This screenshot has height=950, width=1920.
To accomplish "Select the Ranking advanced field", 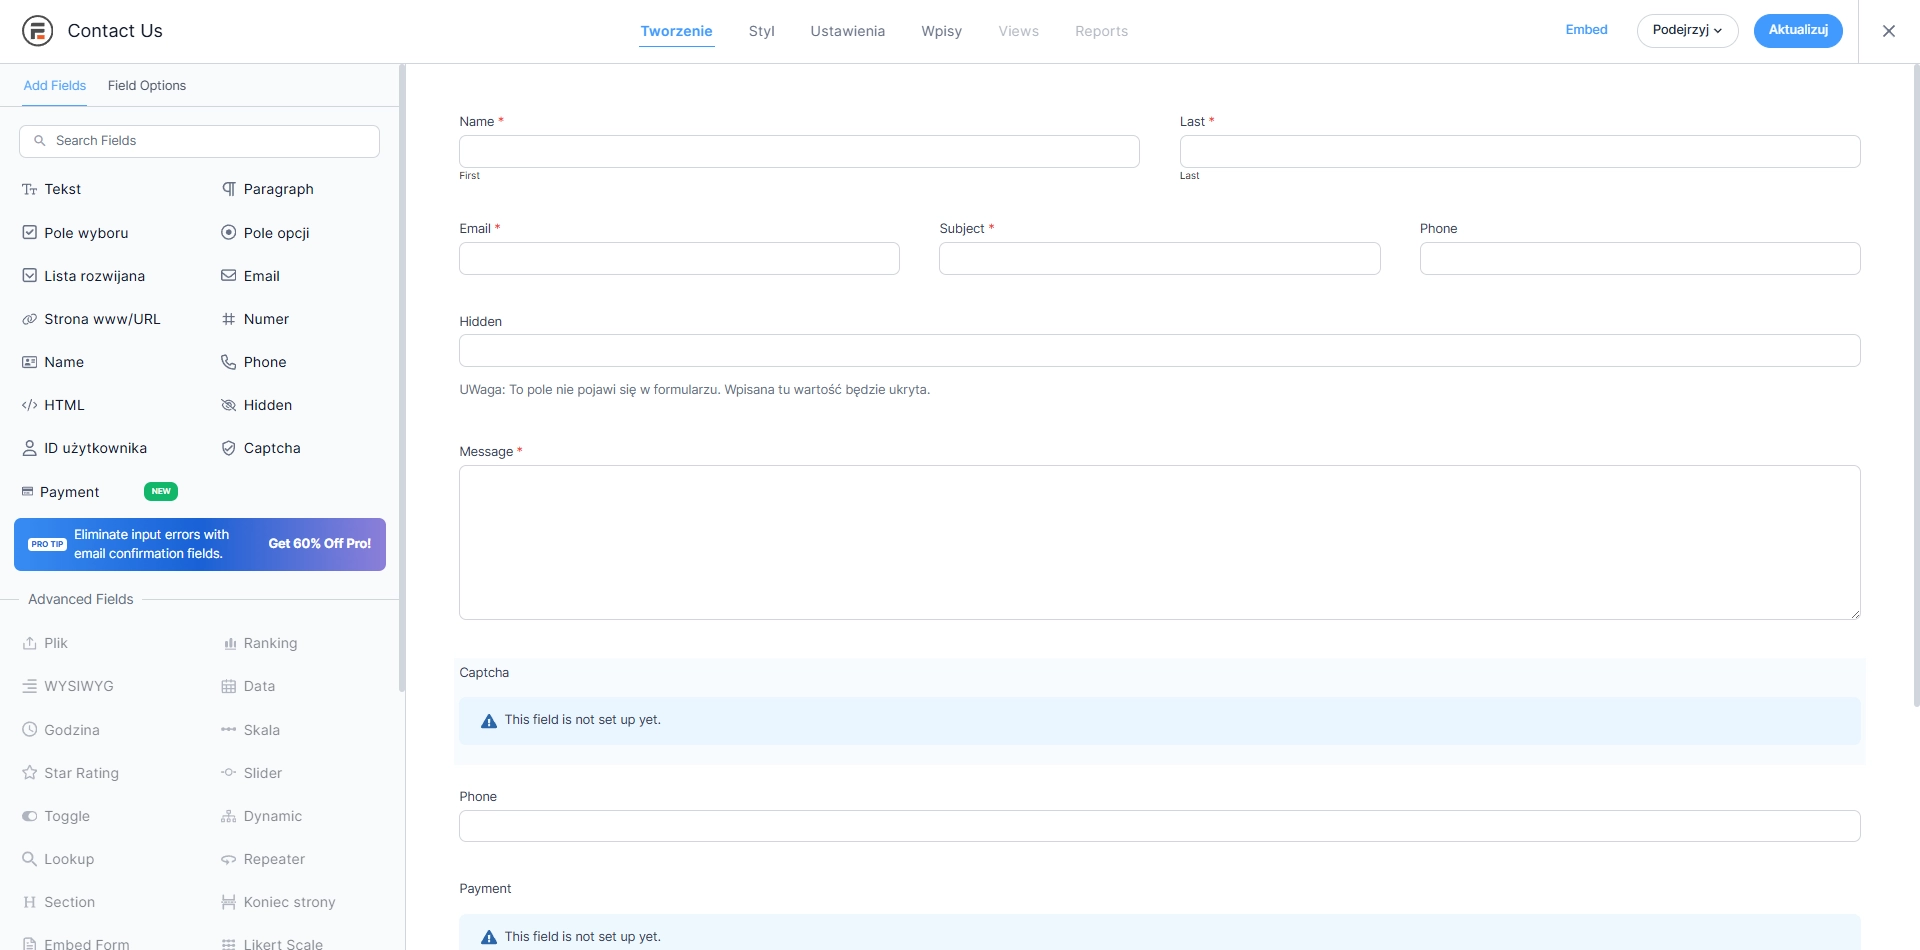I will [260, 643].
